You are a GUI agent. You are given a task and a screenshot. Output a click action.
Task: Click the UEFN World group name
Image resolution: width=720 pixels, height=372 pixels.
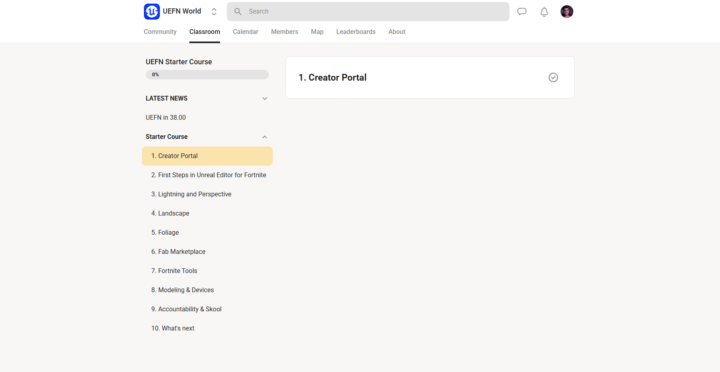(182, 11)
